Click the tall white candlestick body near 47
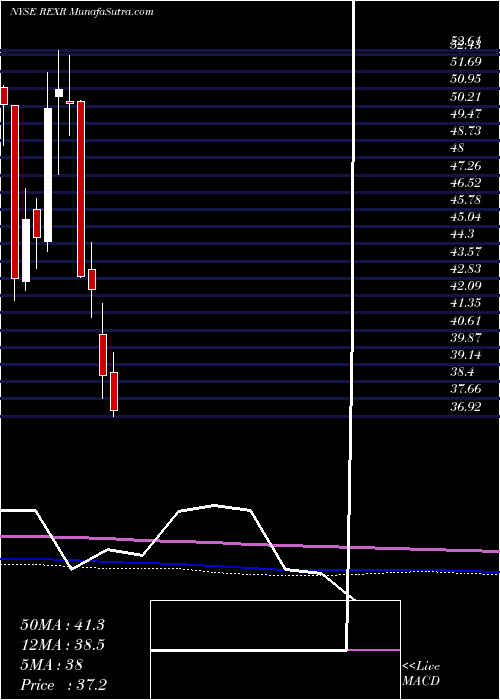The height and width of the screenshot is (700, 500). [x=48, y=175]
